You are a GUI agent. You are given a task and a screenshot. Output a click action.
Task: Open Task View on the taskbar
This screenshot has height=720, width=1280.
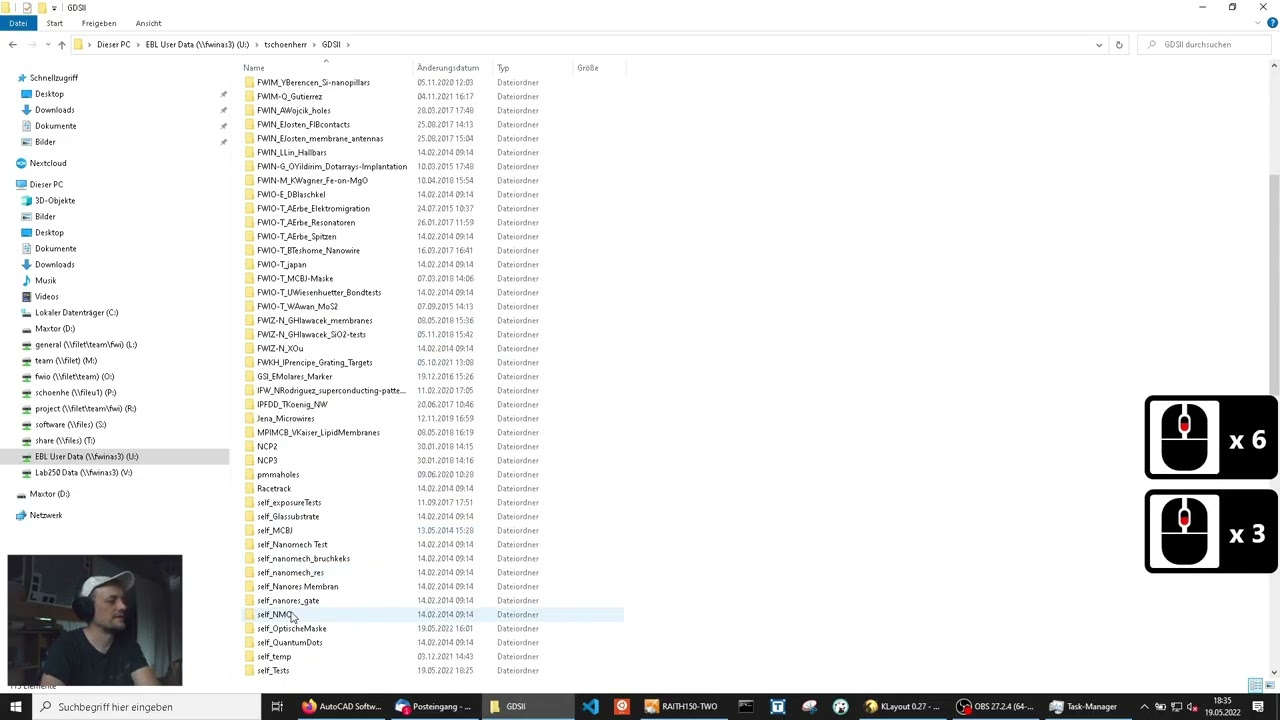pos(277,707)
